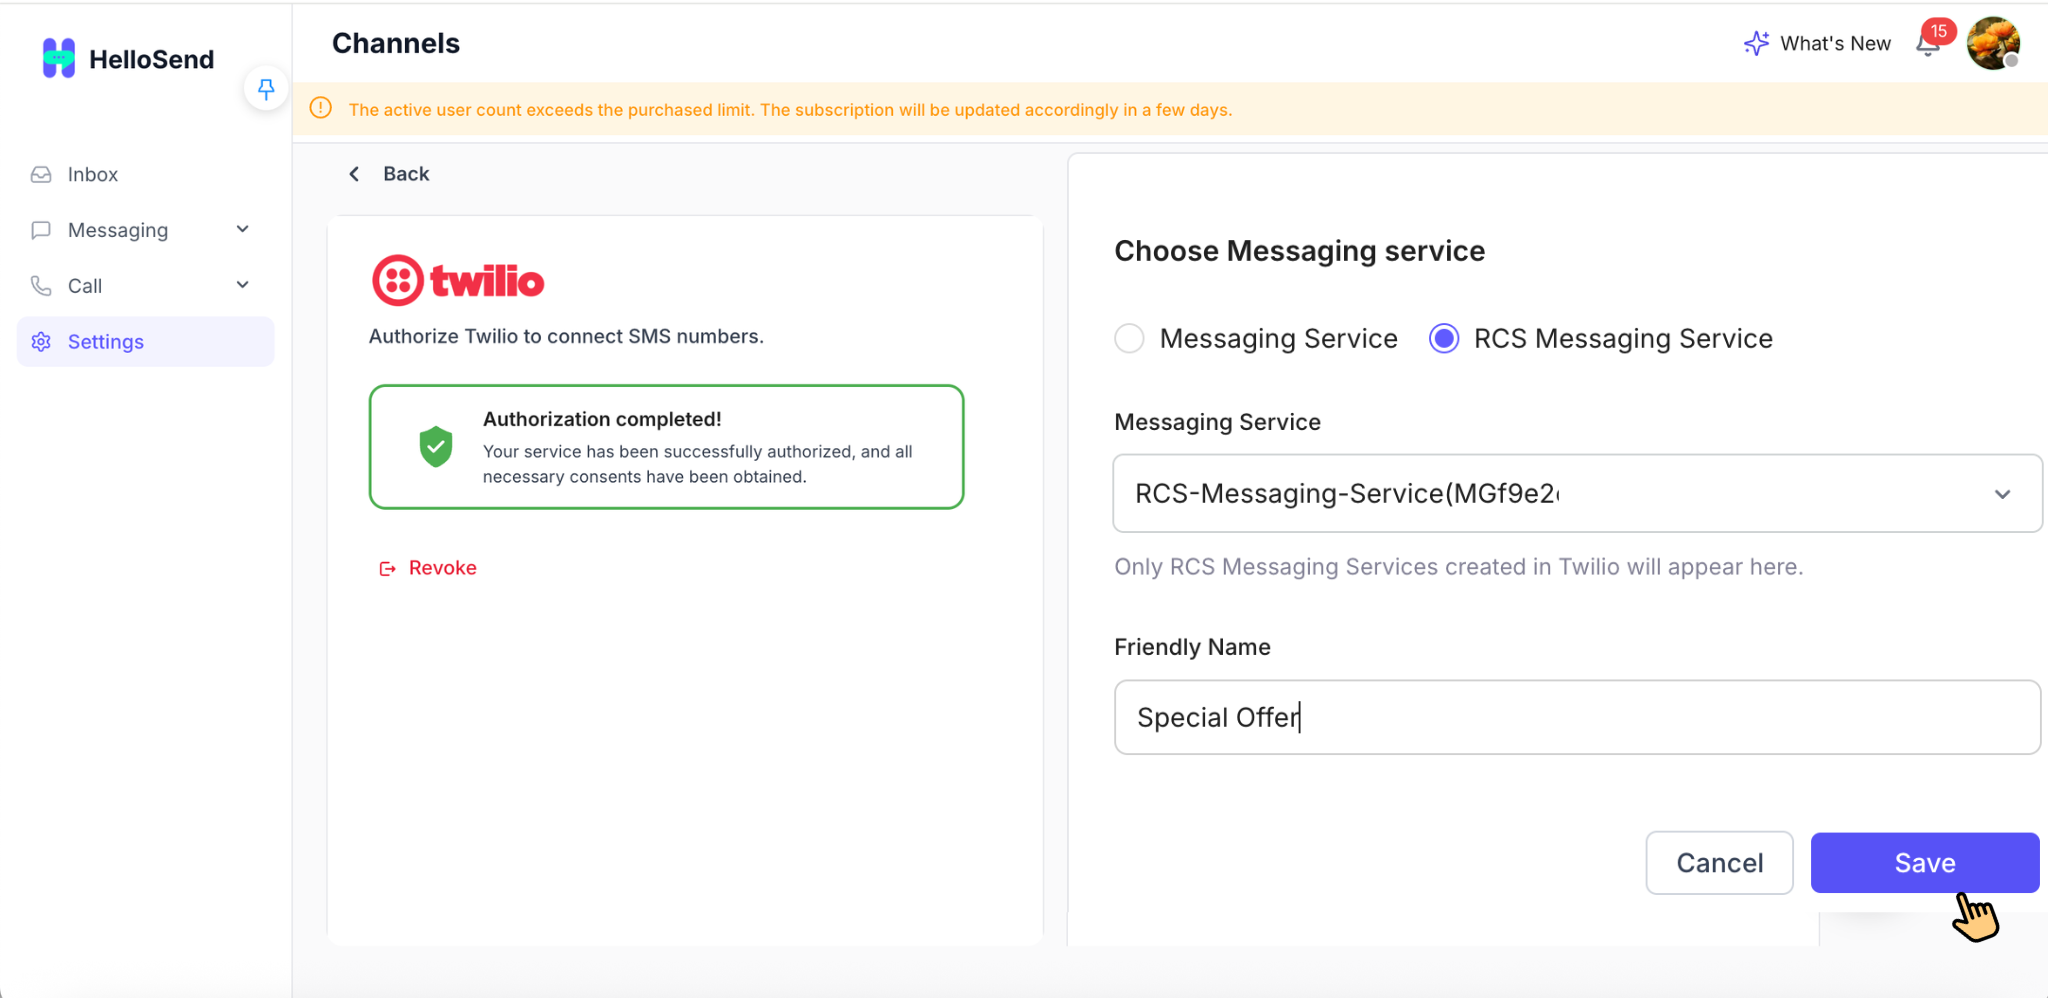Click Revoke to remove Twilio authorization
This screenshot has width=2048, height=998.
[442, 568]
